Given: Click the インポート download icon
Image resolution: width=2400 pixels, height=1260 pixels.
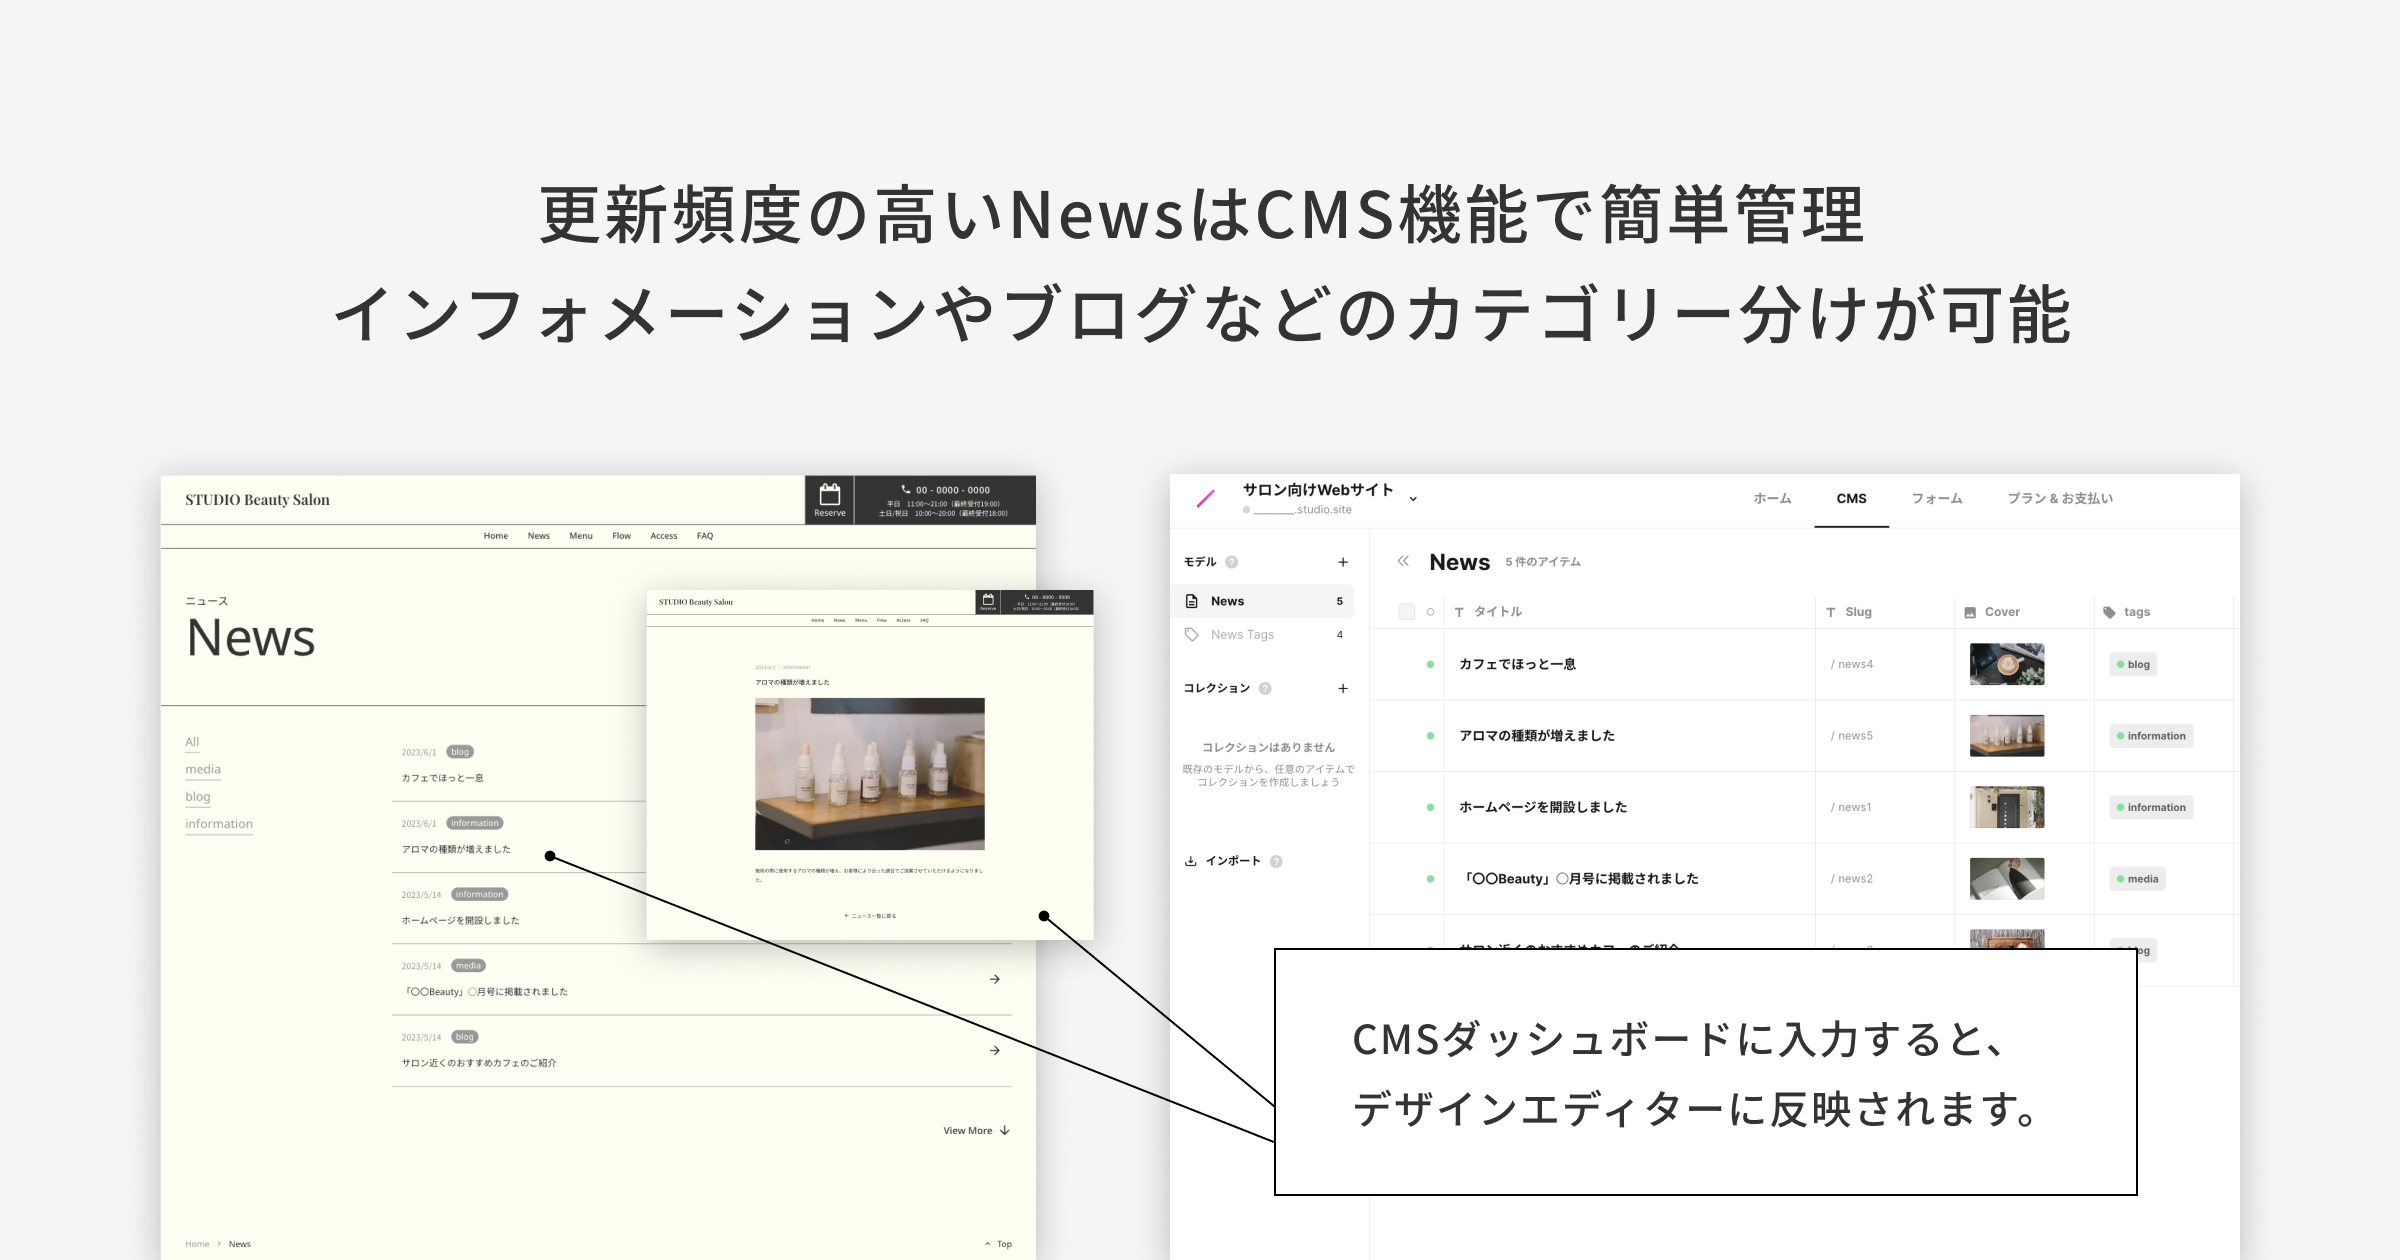Looking at the screenshot, I should click(x=1191, y=861).
